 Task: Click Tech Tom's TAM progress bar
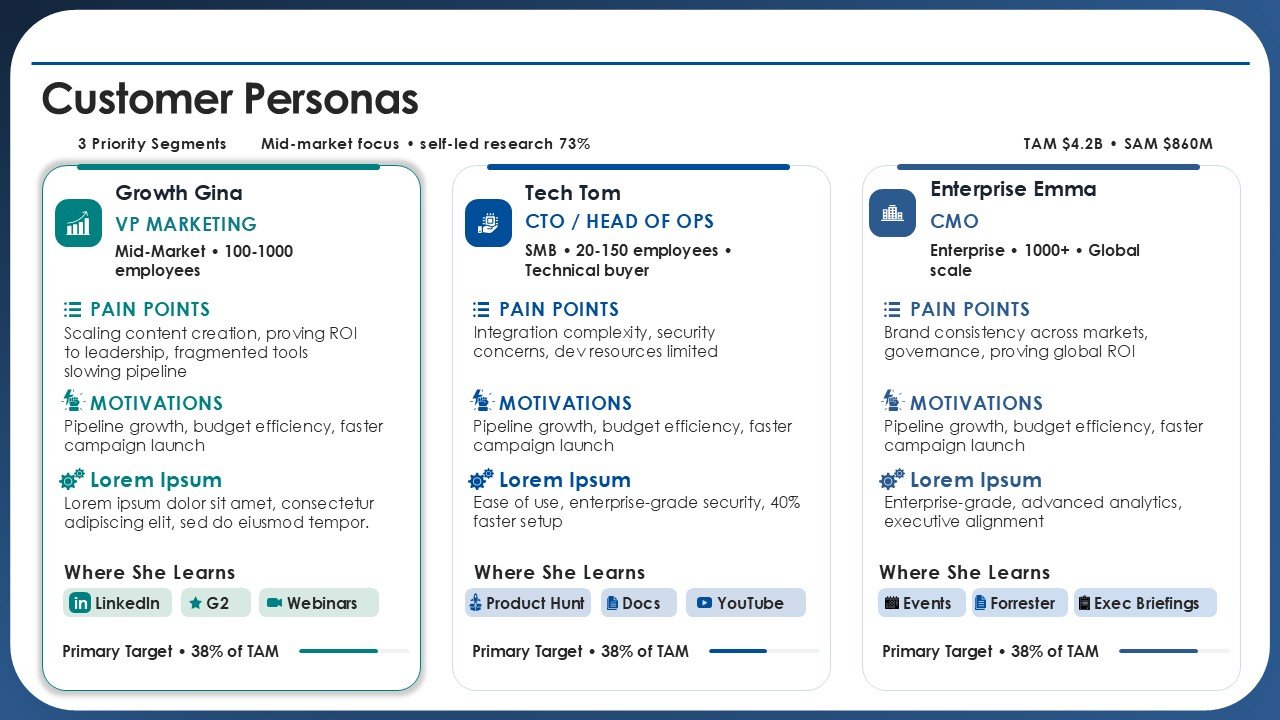pyautogui.click(x=764, y=651)
